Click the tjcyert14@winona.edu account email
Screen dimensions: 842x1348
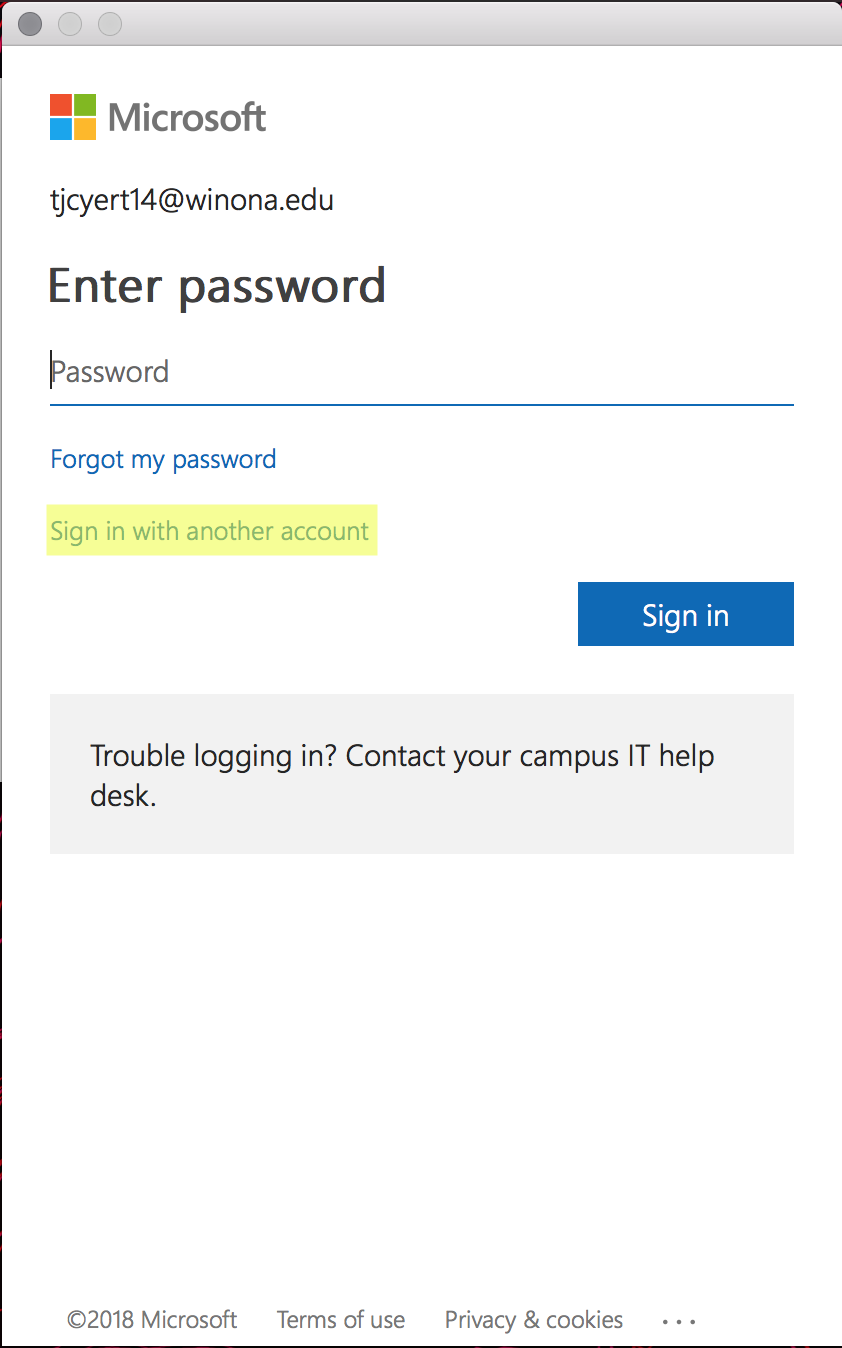(x=192, y=200)
